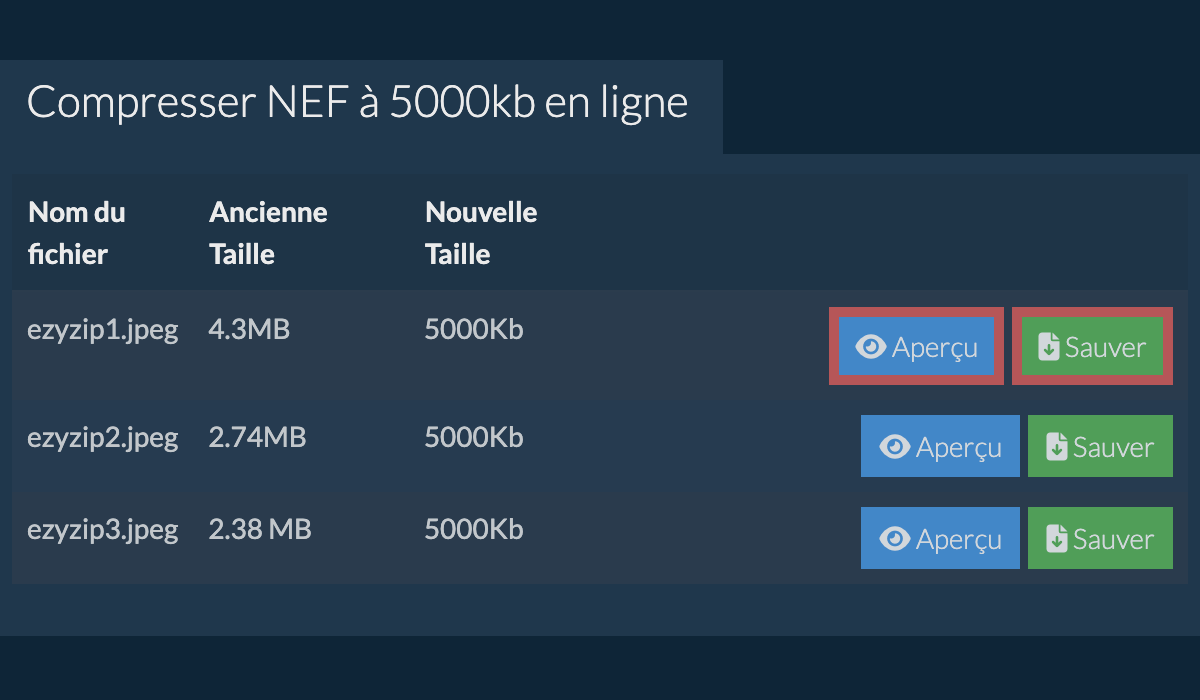This screenshot has height=700, width=1200.
Task: Click the 5000Kb new size for ezyzip1.jpeg
Action: pyautogui.click(x=474, y=330)
